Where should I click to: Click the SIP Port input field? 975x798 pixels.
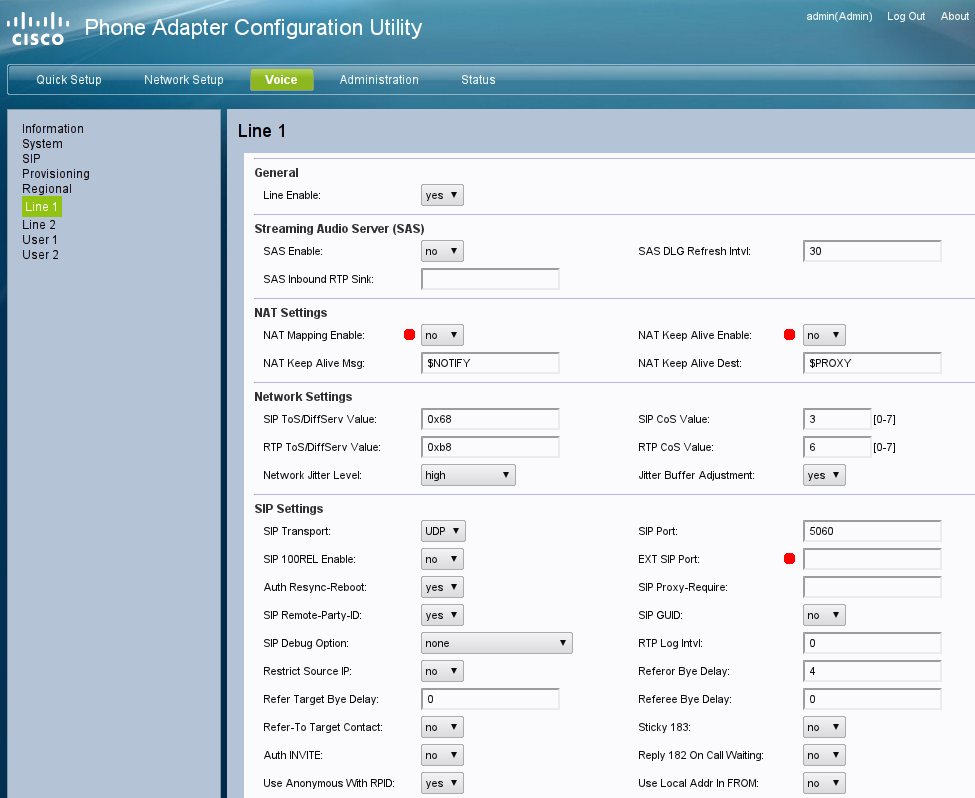(871, 531)
